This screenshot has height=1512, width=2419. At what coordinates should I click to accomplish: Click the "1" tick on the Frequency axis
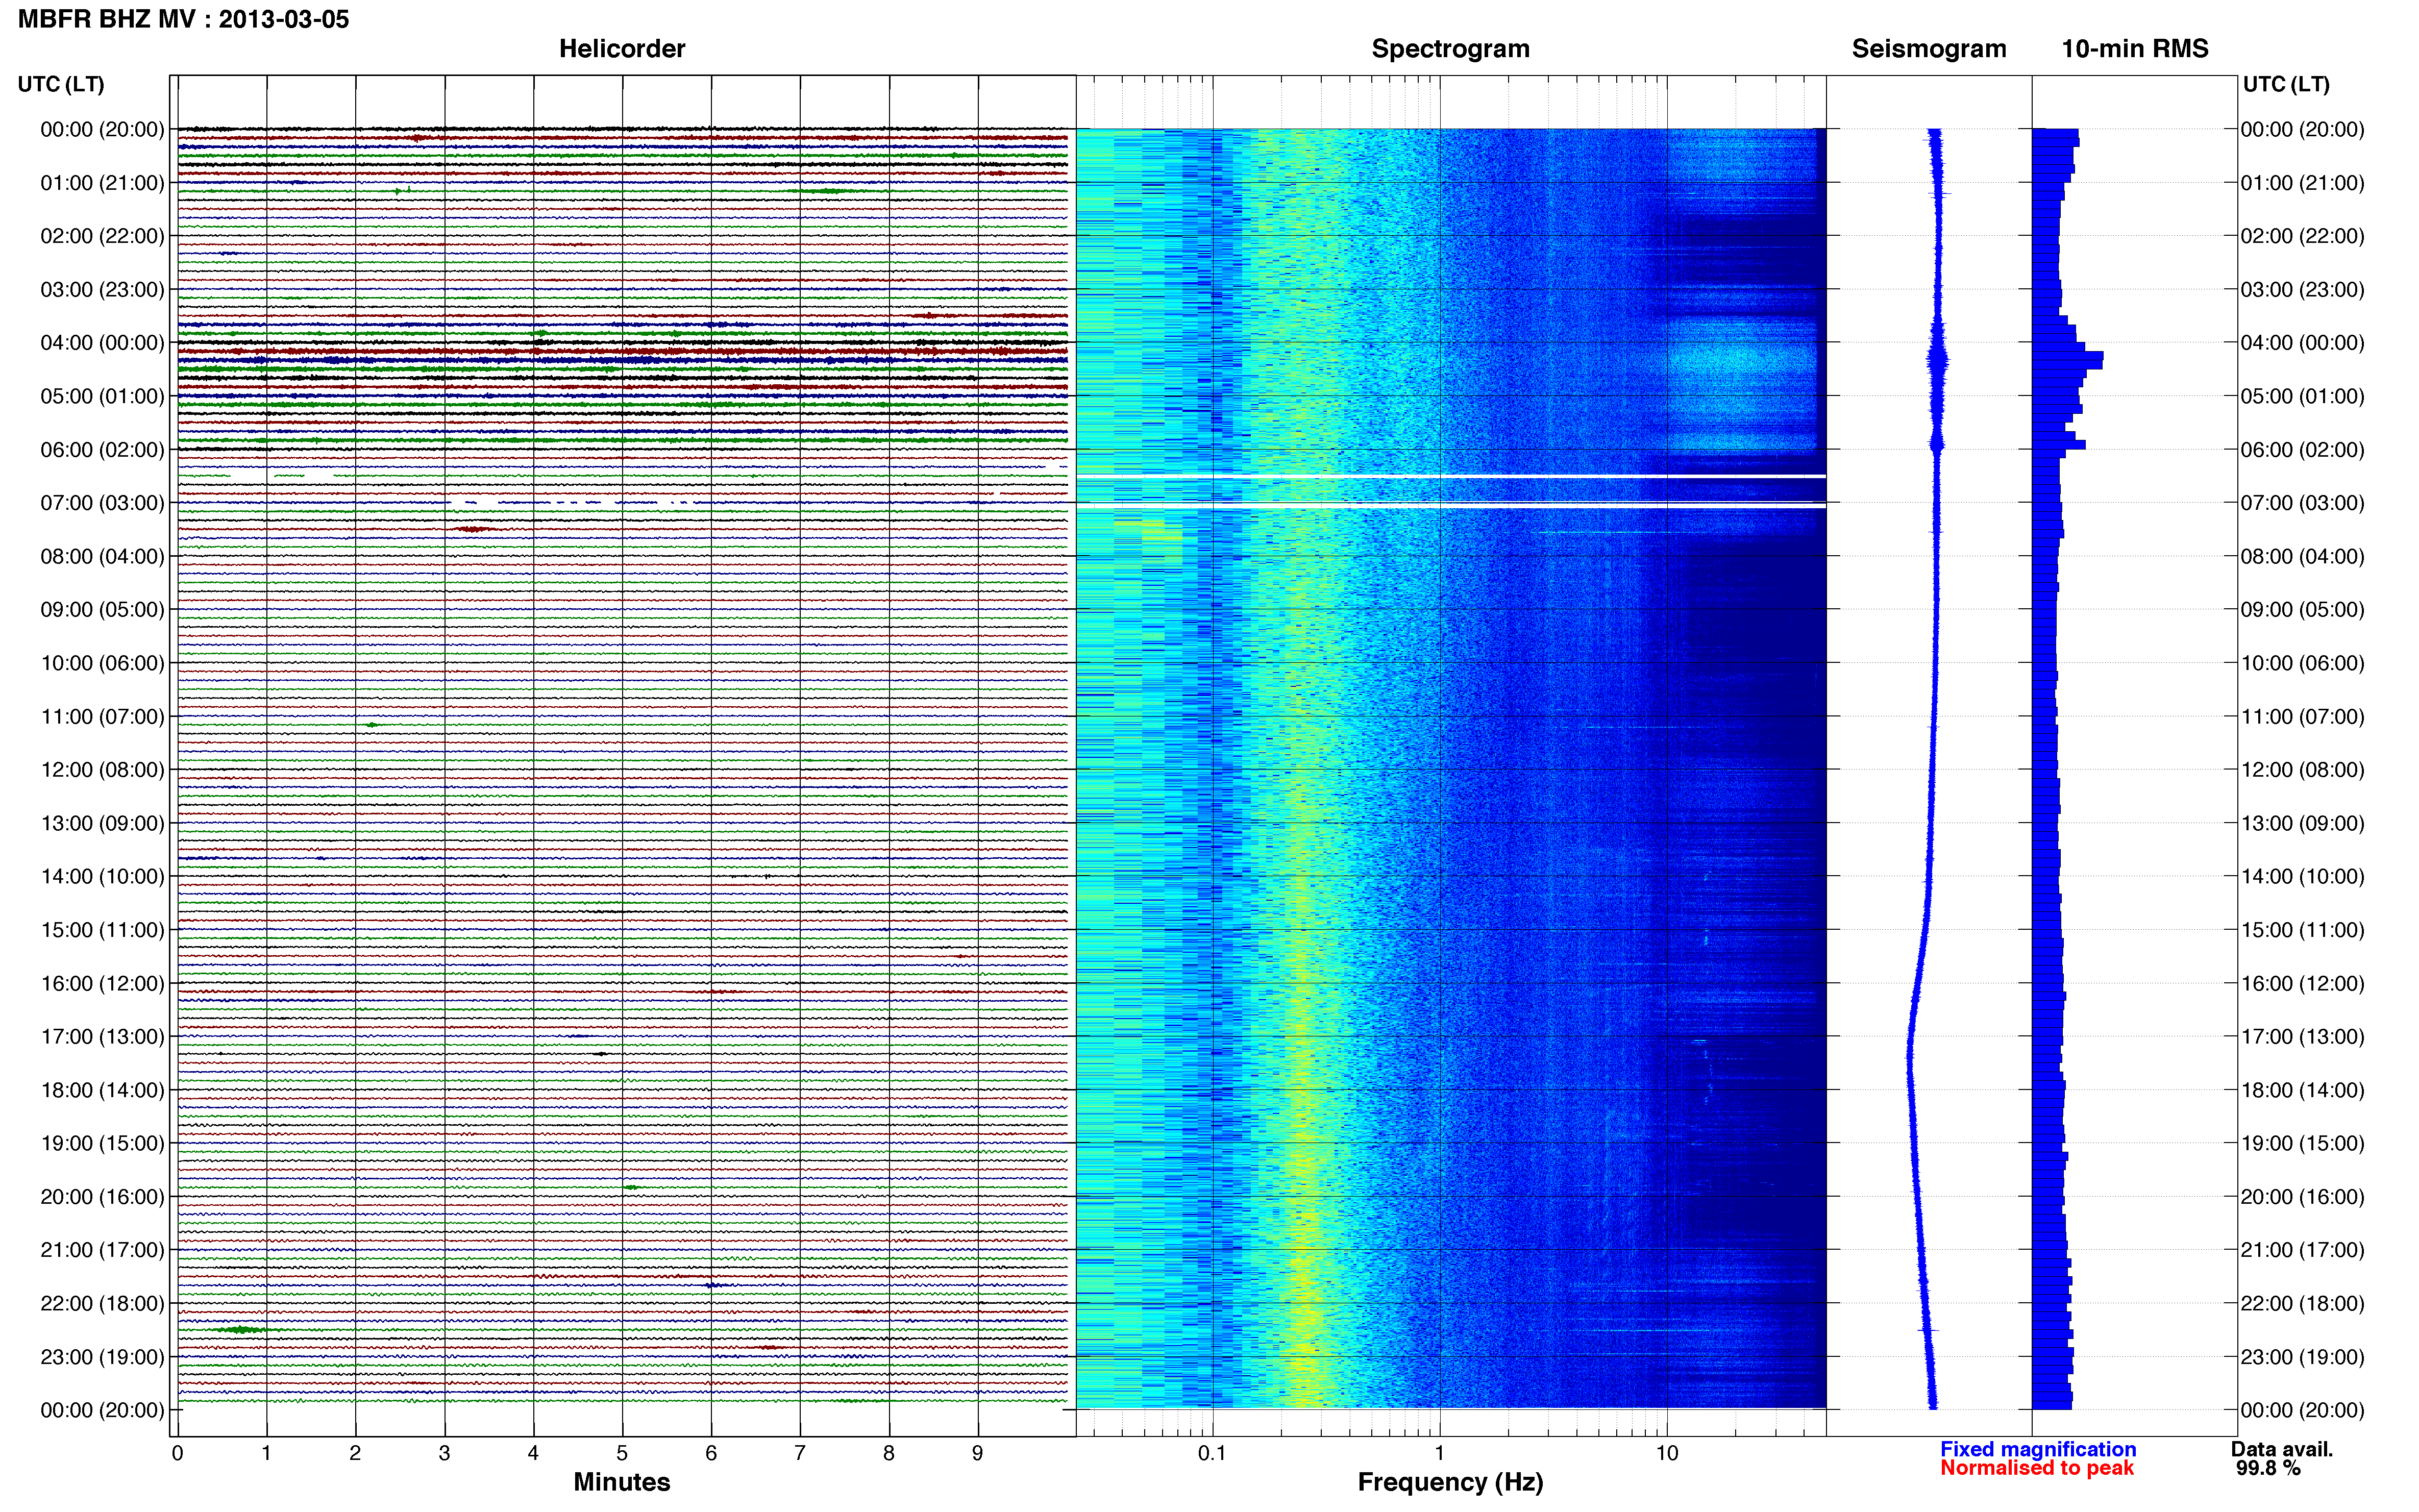point(1439,1453)
